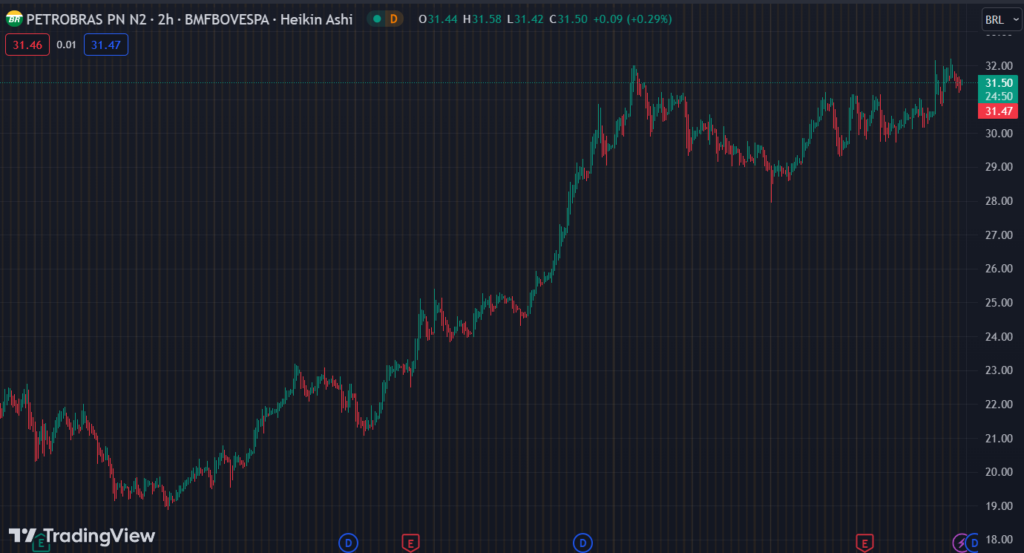Select the open value O31.44

pos(438,20)
